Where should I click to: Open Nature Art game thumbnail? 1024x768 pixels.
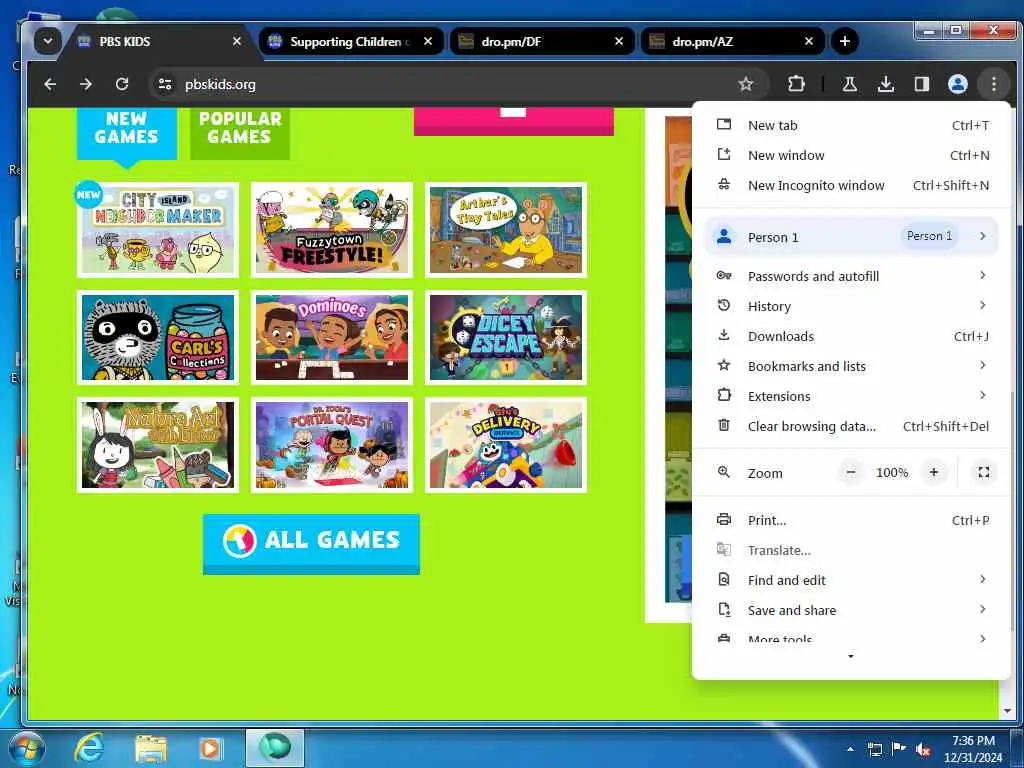click(x=157, y=445)
